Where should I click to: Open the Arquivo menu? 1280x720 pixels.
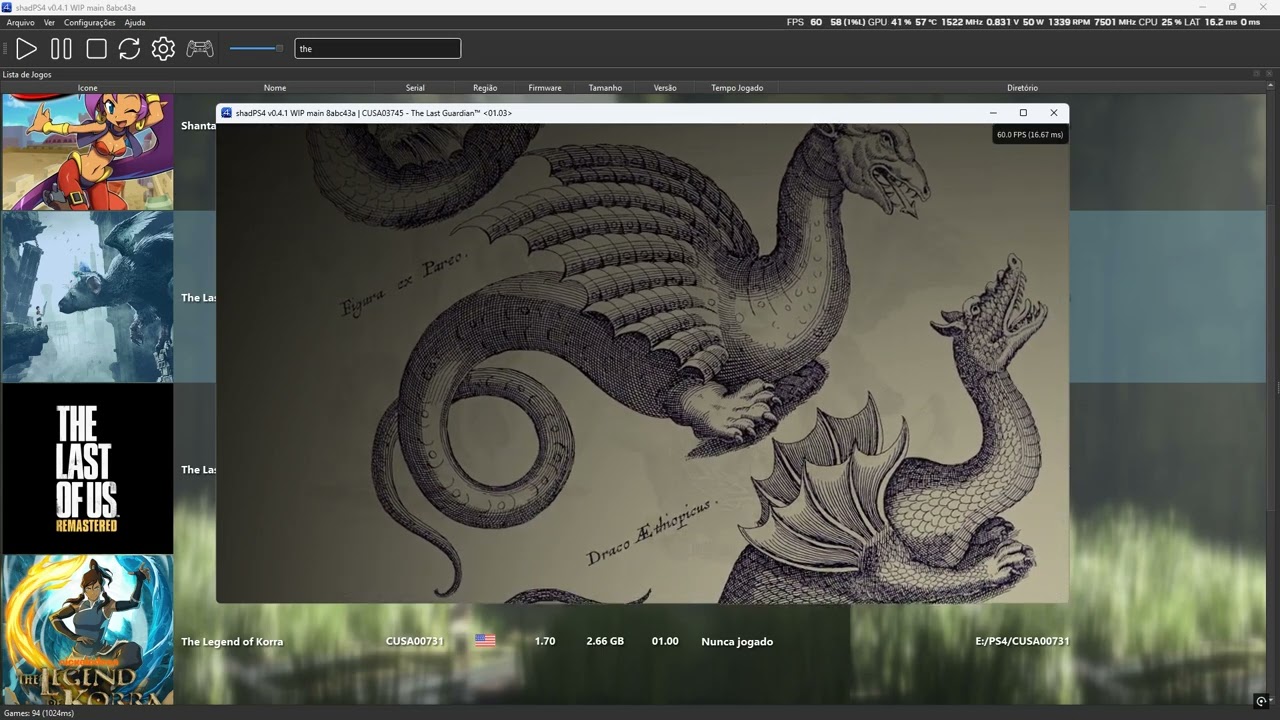point(20,22)
